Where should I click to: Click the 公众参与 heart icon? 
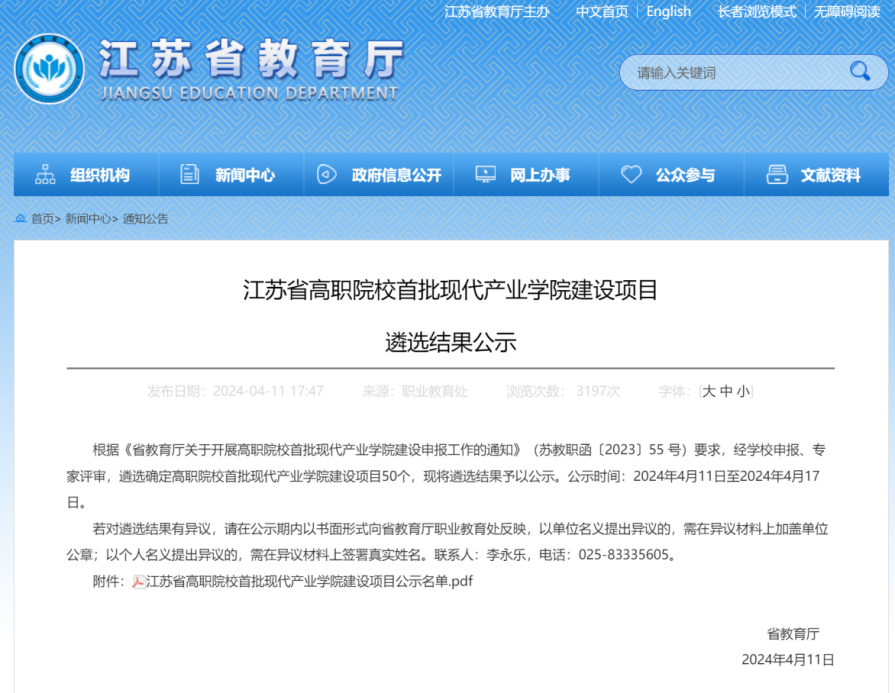click(x=631, y=175)
